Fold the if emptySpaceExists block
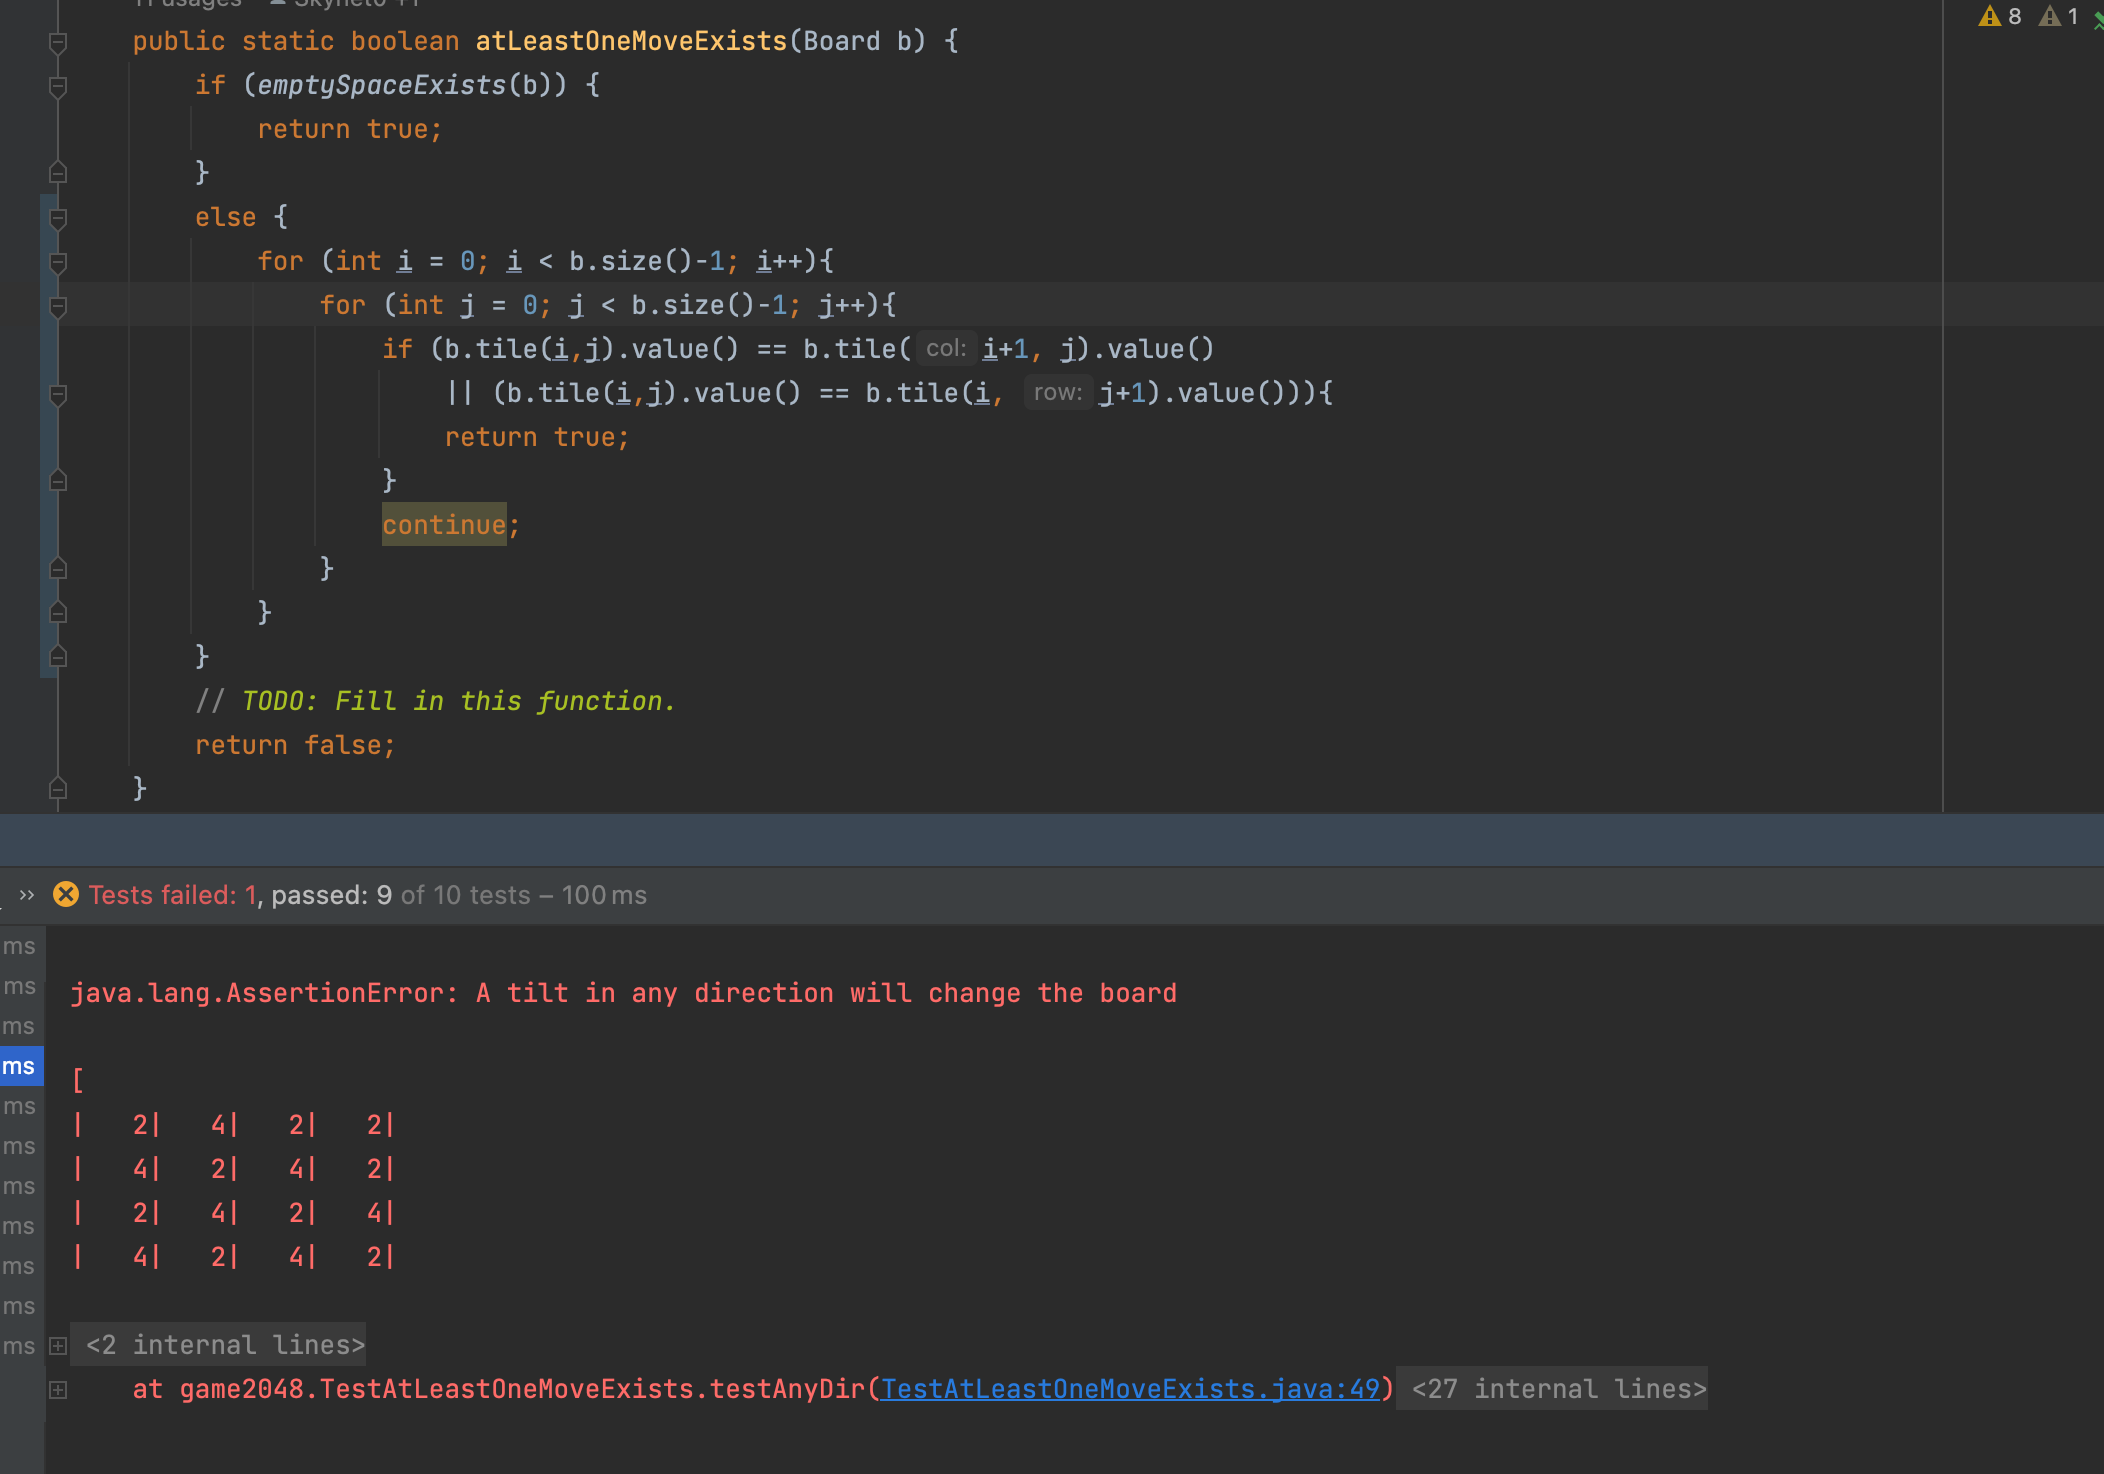 click(58, 86)
